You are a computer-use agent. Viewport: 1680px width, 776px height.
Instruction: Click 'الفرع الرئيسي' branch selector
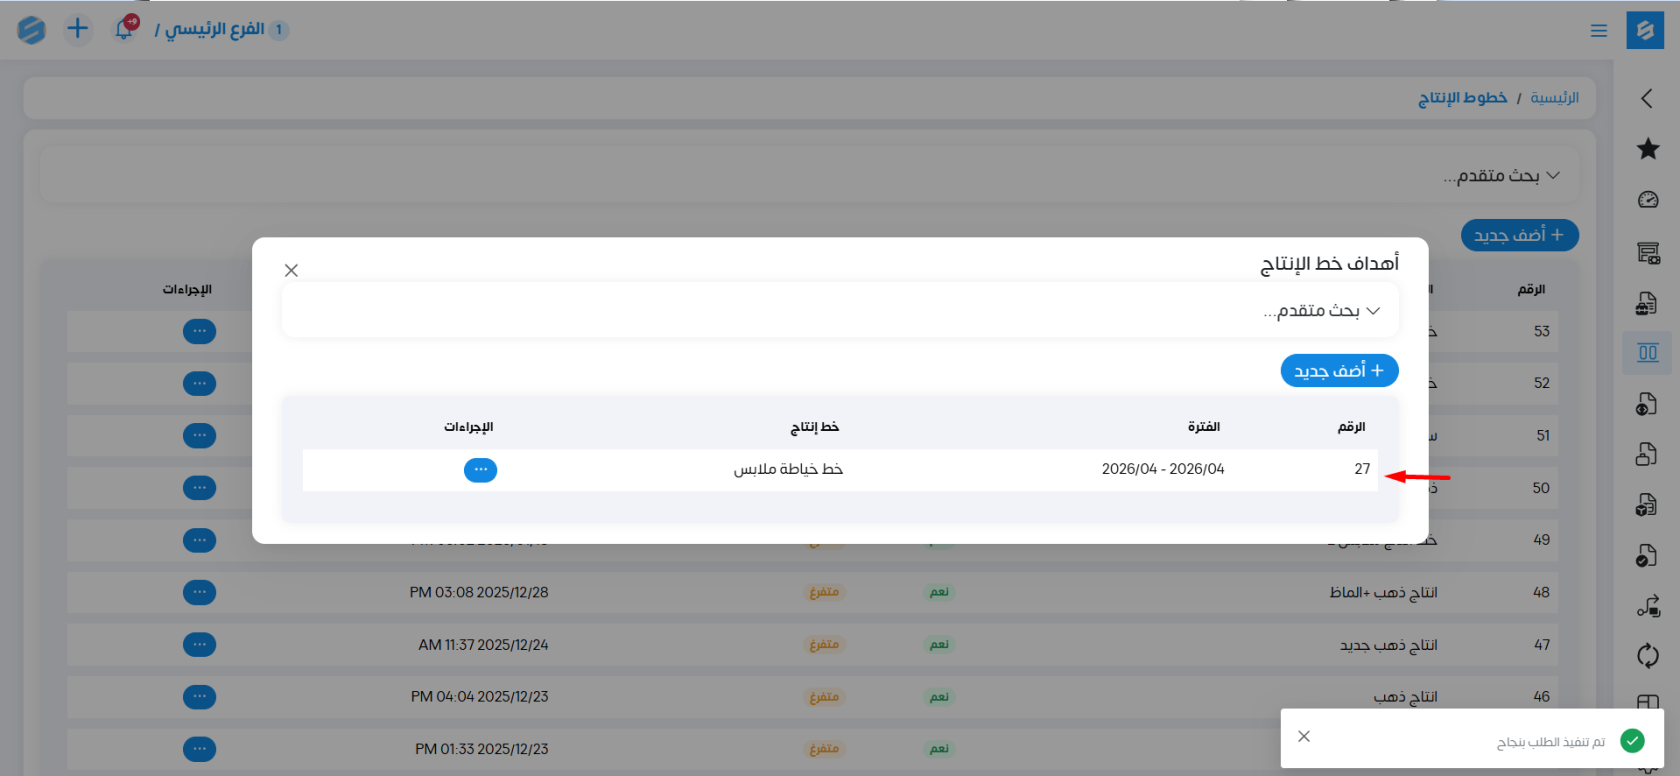tap(214, 29)
